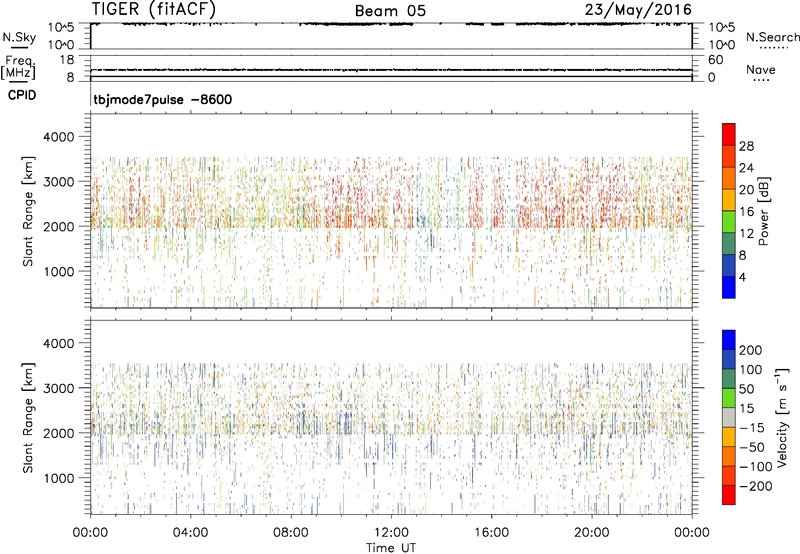Click the 'Slant Range [km]' label of Velocity panel

point(28,418)
